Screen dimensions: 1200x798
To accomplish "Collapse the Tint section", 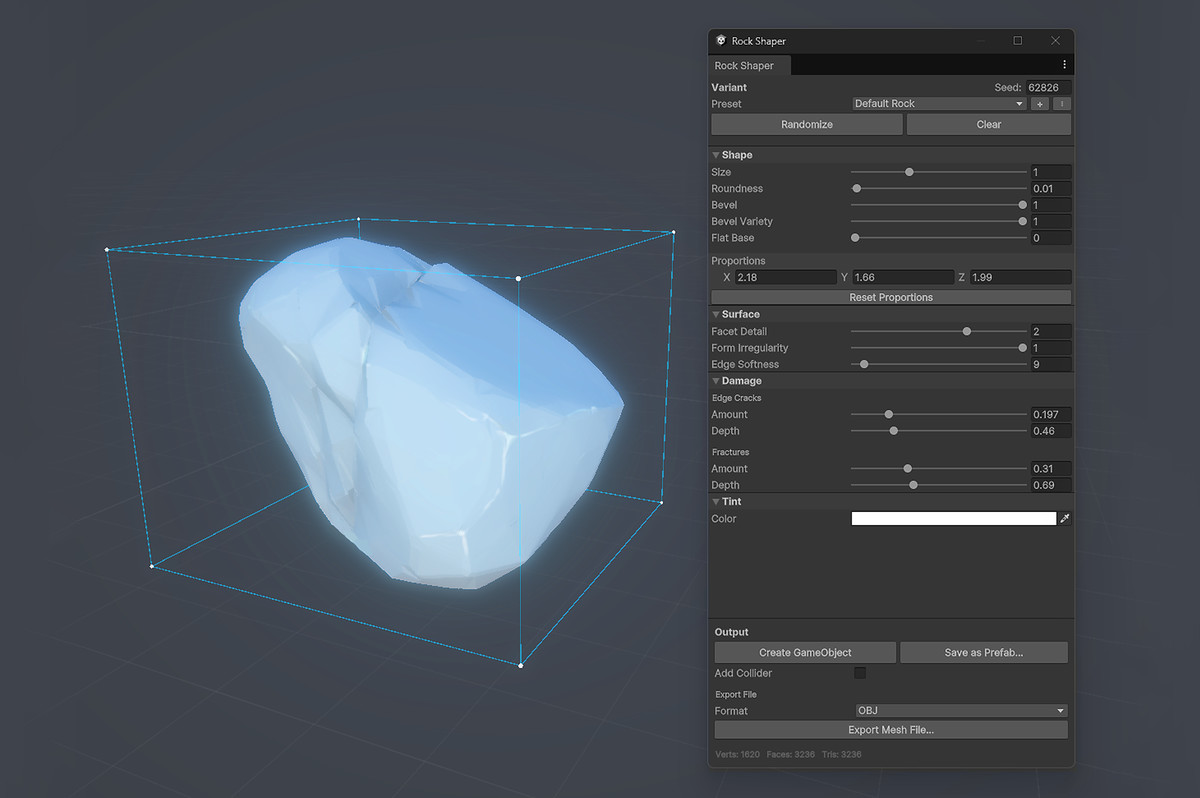I will 716,502.
